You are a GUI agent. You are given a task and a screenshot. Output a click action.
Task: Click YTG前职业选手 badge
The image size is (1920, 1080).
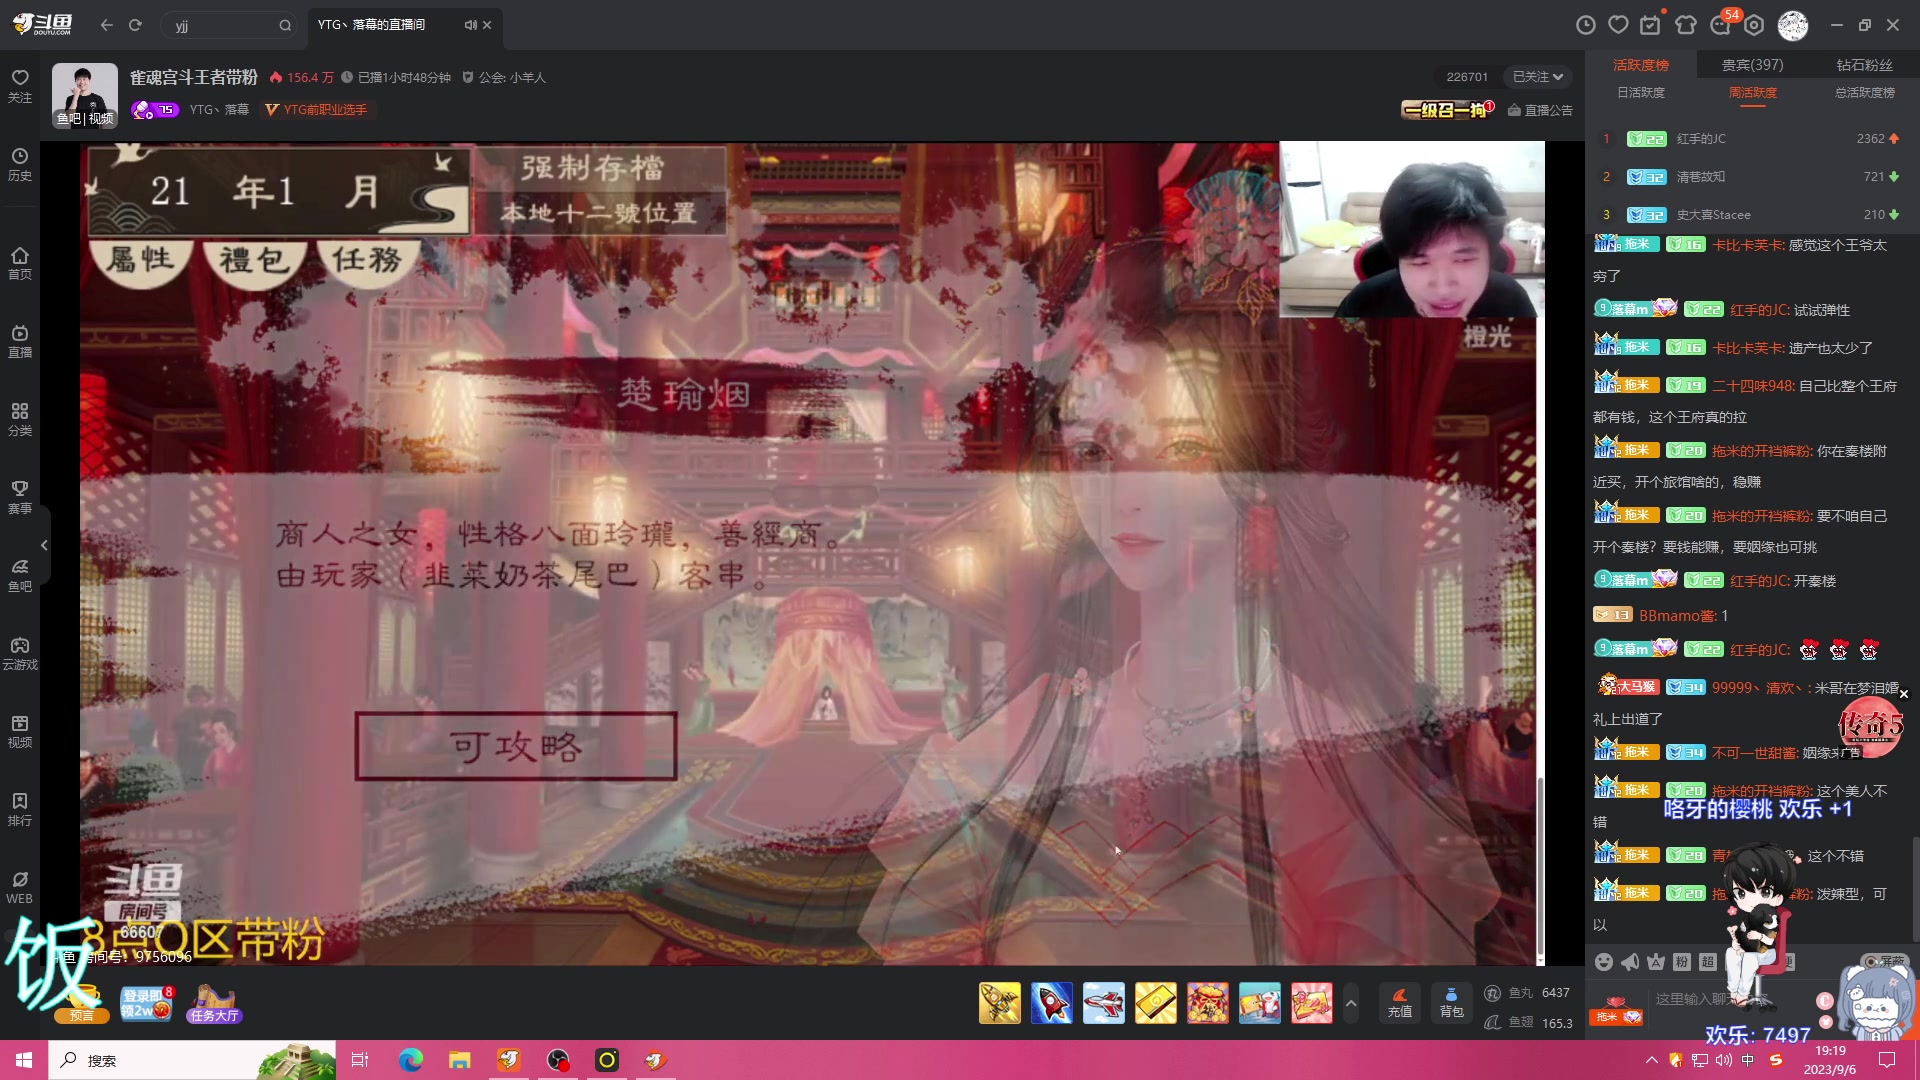(x=317, y=110)
